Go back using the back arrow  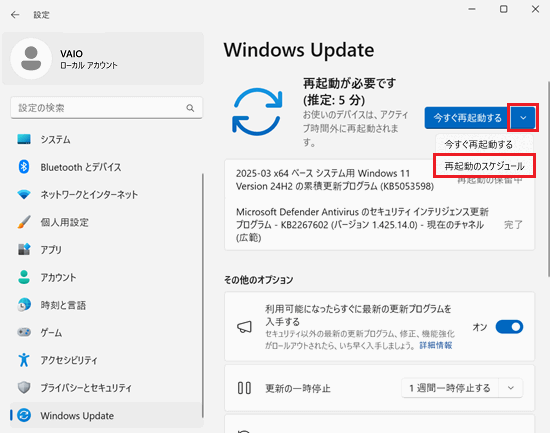[x=15, y=15]
